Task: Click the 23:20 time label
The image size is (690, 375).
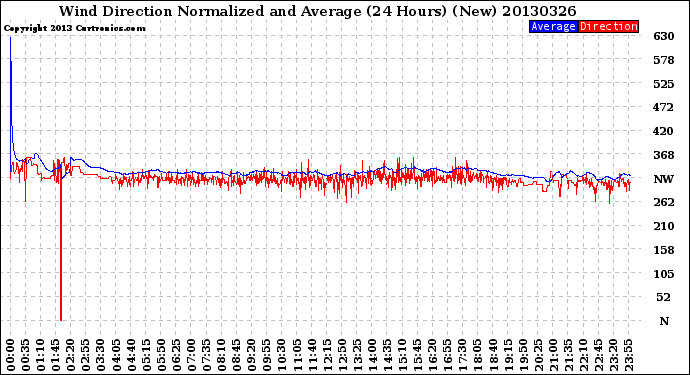Action: point(613,355)
